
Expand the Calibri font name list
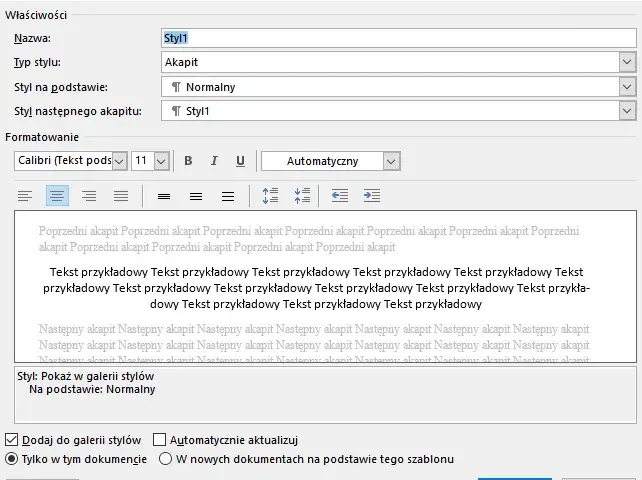[x=119, y=161]
